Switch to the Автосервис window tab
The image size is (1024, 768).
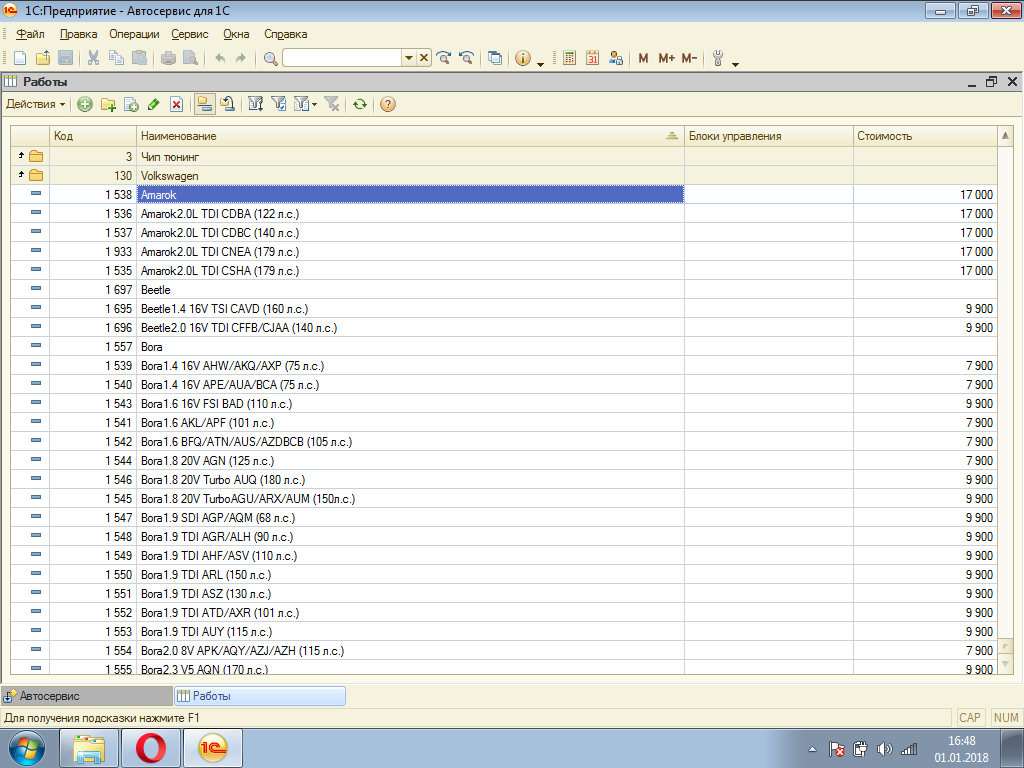(x=87, y=696)
